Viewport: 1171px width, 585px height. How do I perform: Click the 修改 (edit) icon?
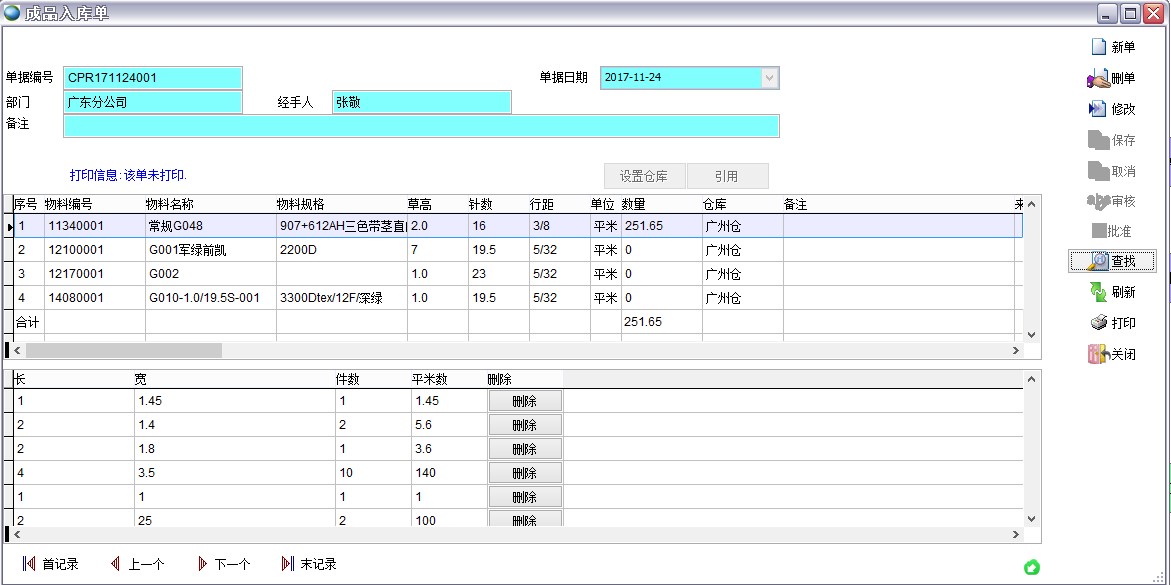[x=1098, y=109]
